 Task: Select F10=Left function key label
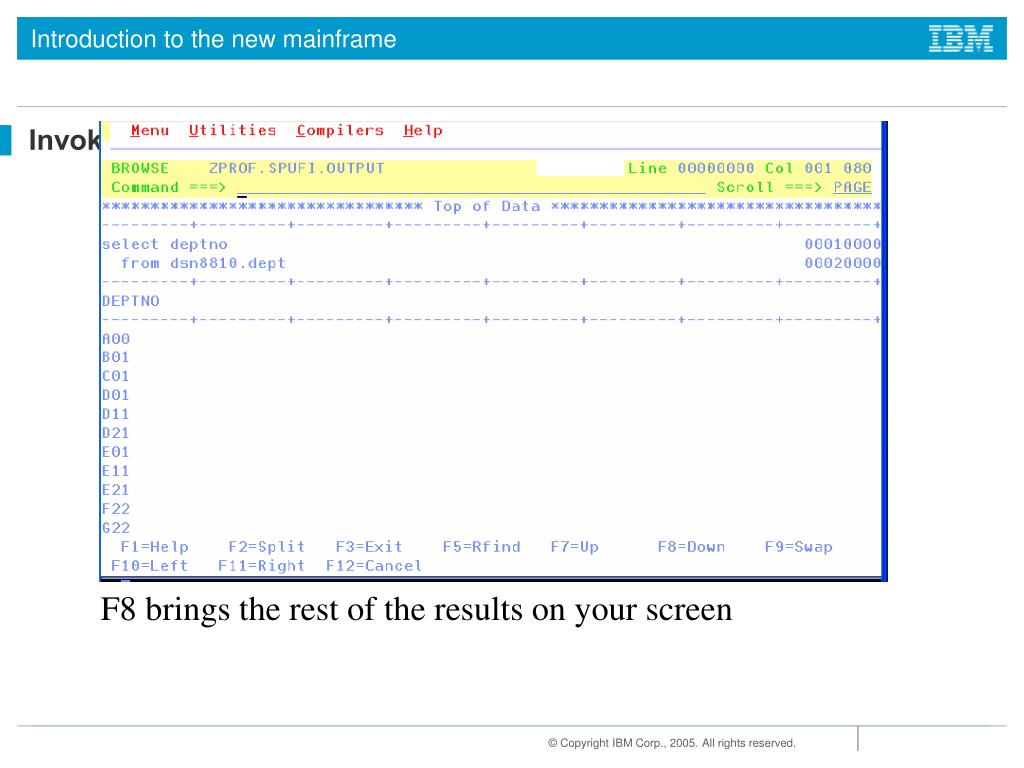coord(150,566)
